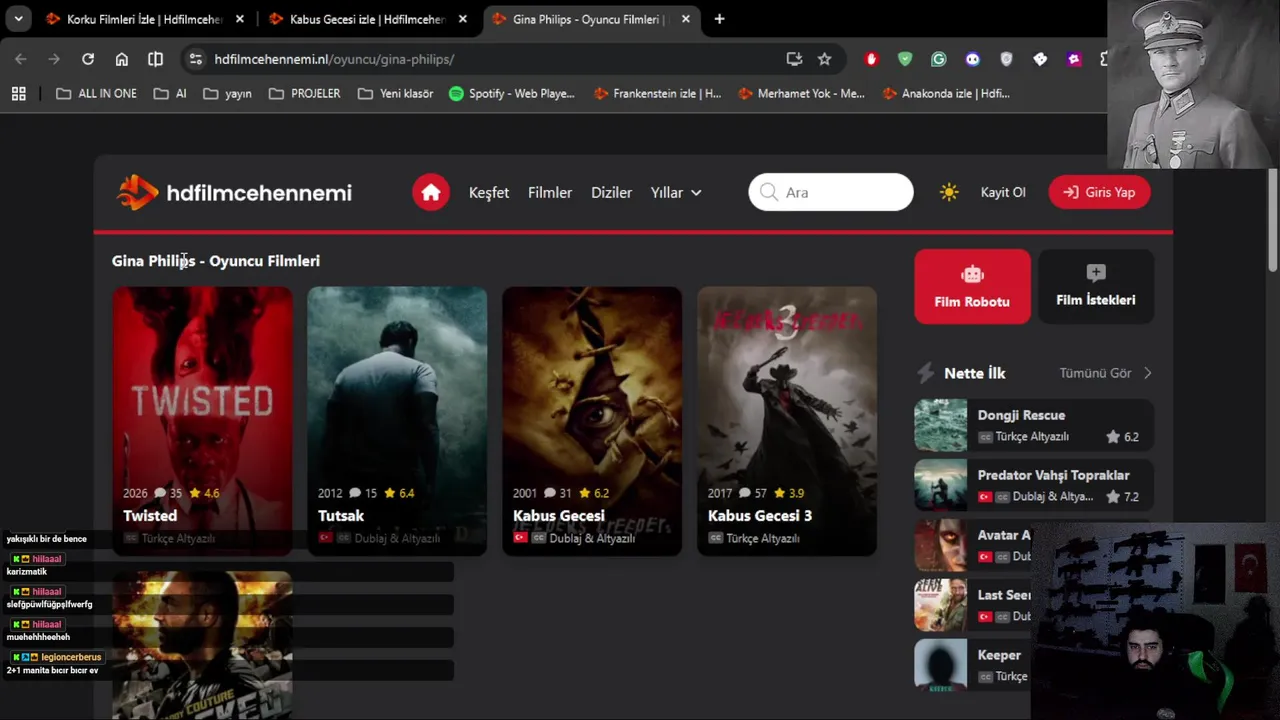Open the Last Seen list thumbnail
This screenshot has width=1280, height=720.
click(940, 605)
